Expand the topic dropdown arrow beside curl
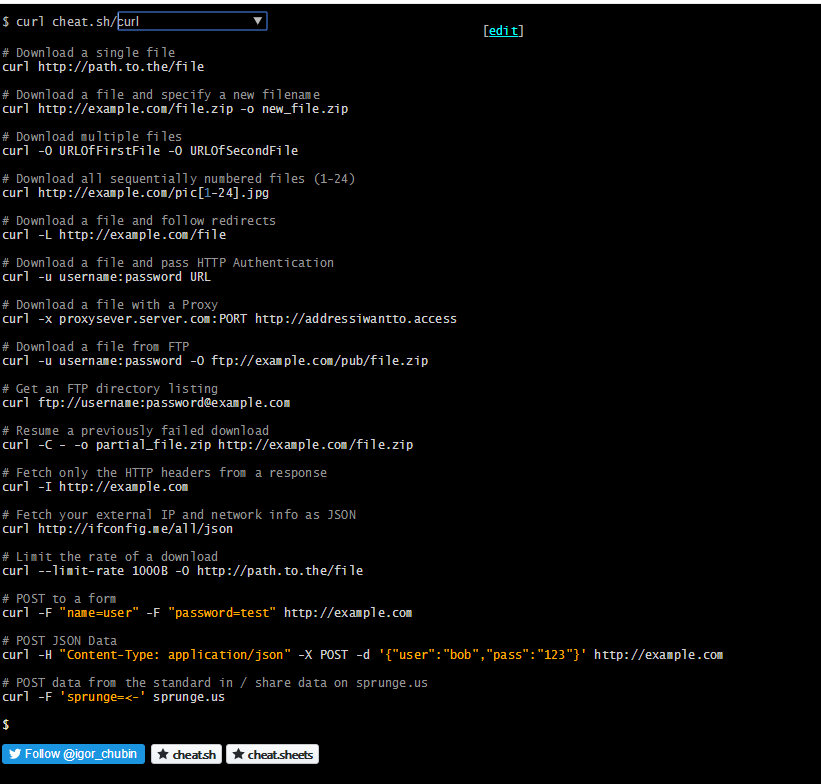The height and width of the screenshot is (784, 821). coord(258,21)
